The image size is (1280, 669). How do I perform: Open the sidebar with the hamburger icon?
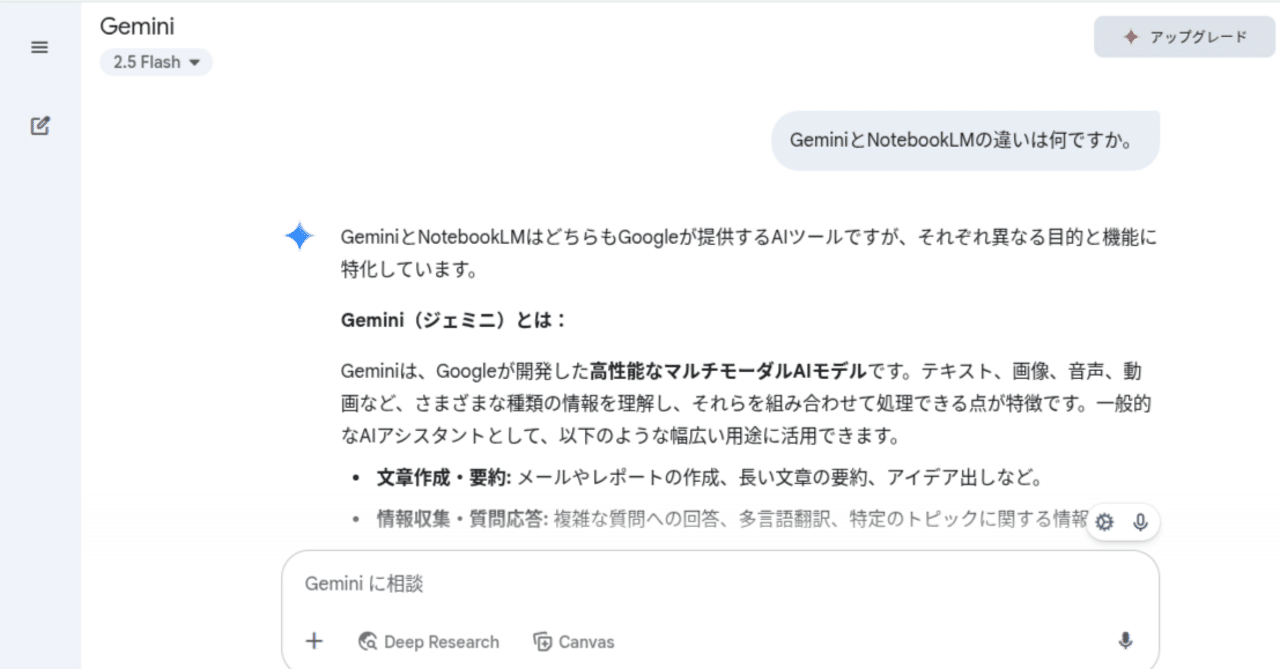pyautogui.click(x=38, y=46)
